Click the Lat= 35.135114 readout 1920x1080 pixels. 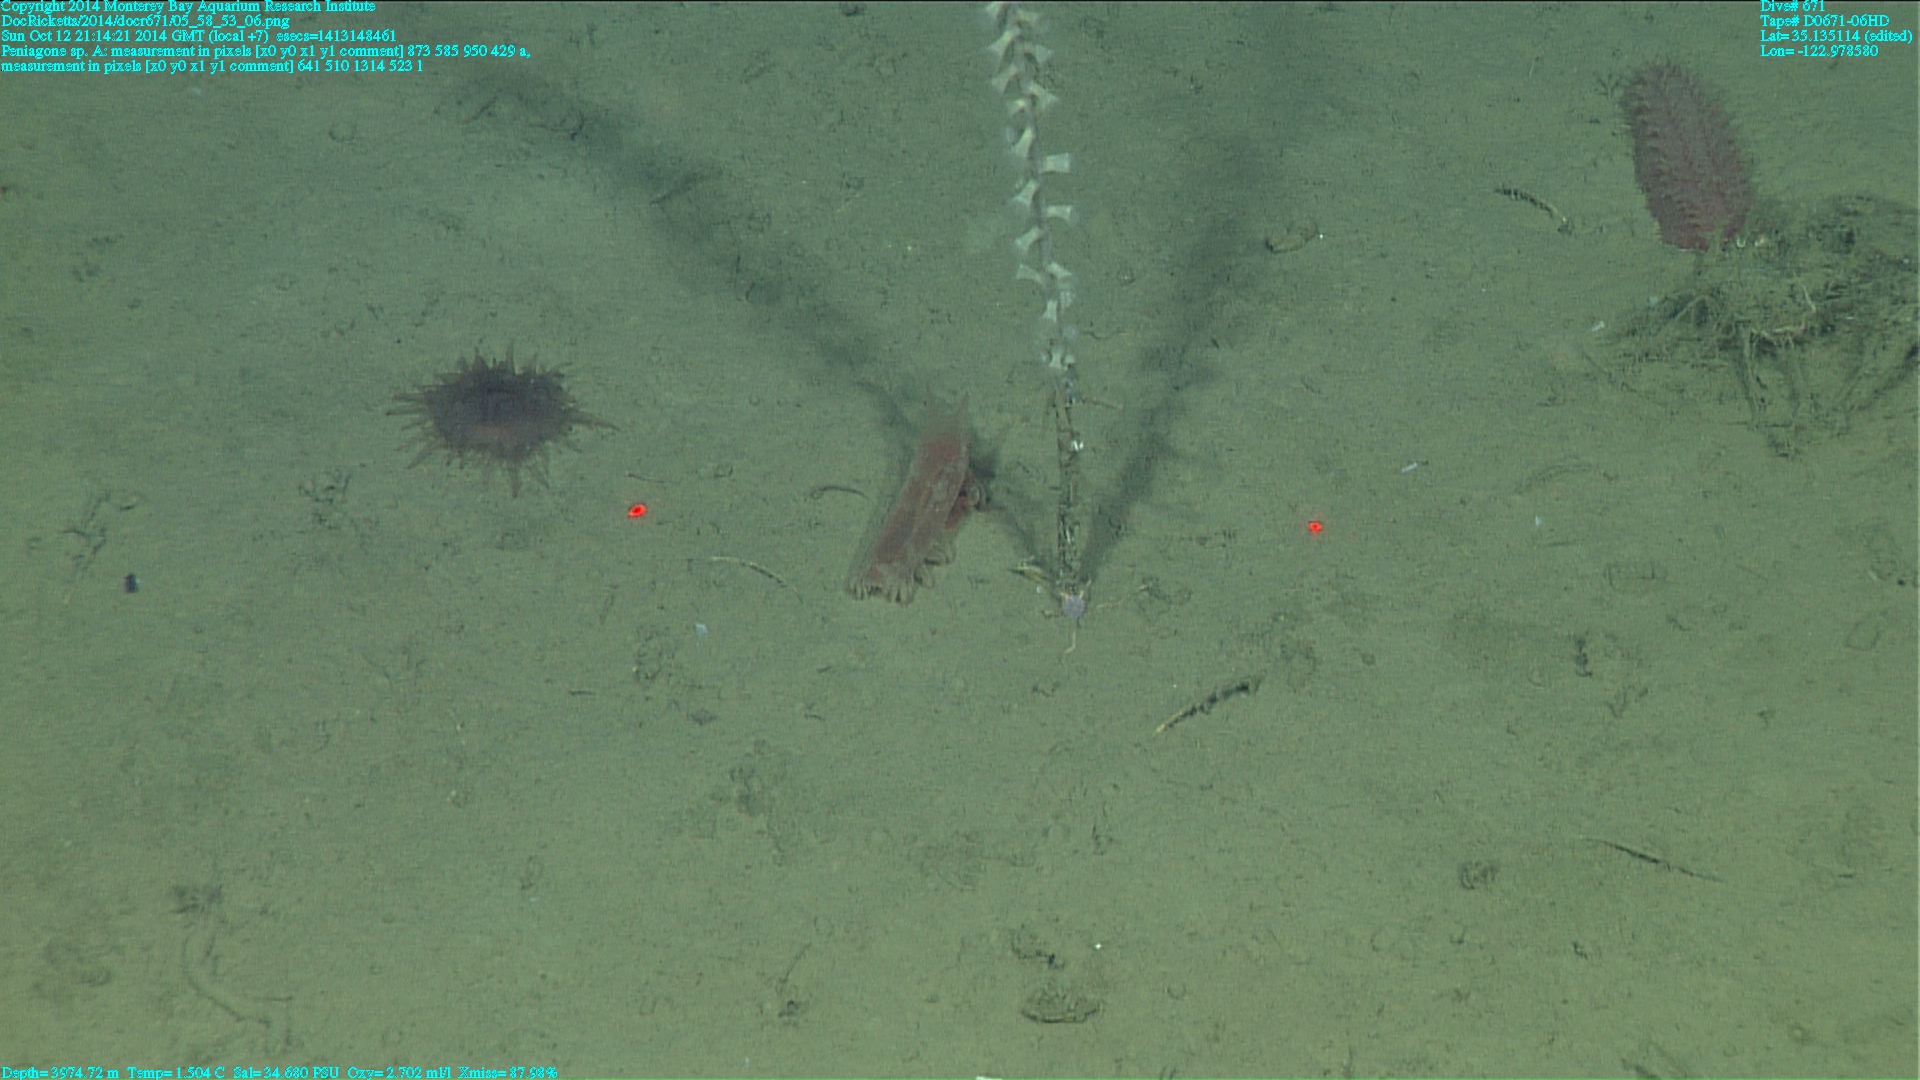[1835, 36]
